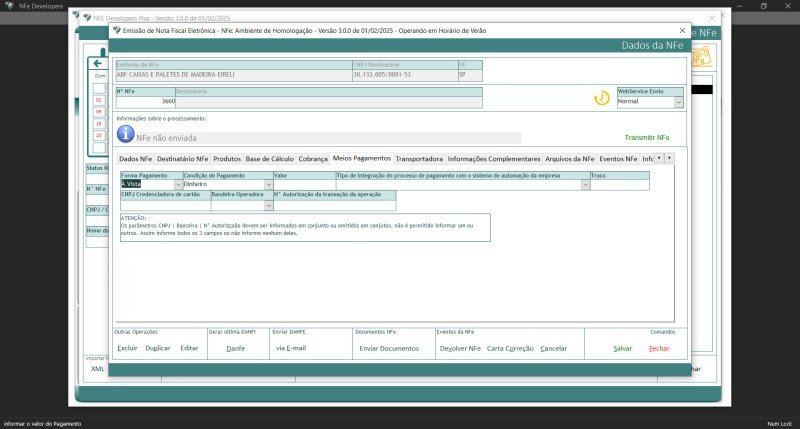Click the blue information icon
This screenshot has width=800, height=429.
tap(125, 133)
